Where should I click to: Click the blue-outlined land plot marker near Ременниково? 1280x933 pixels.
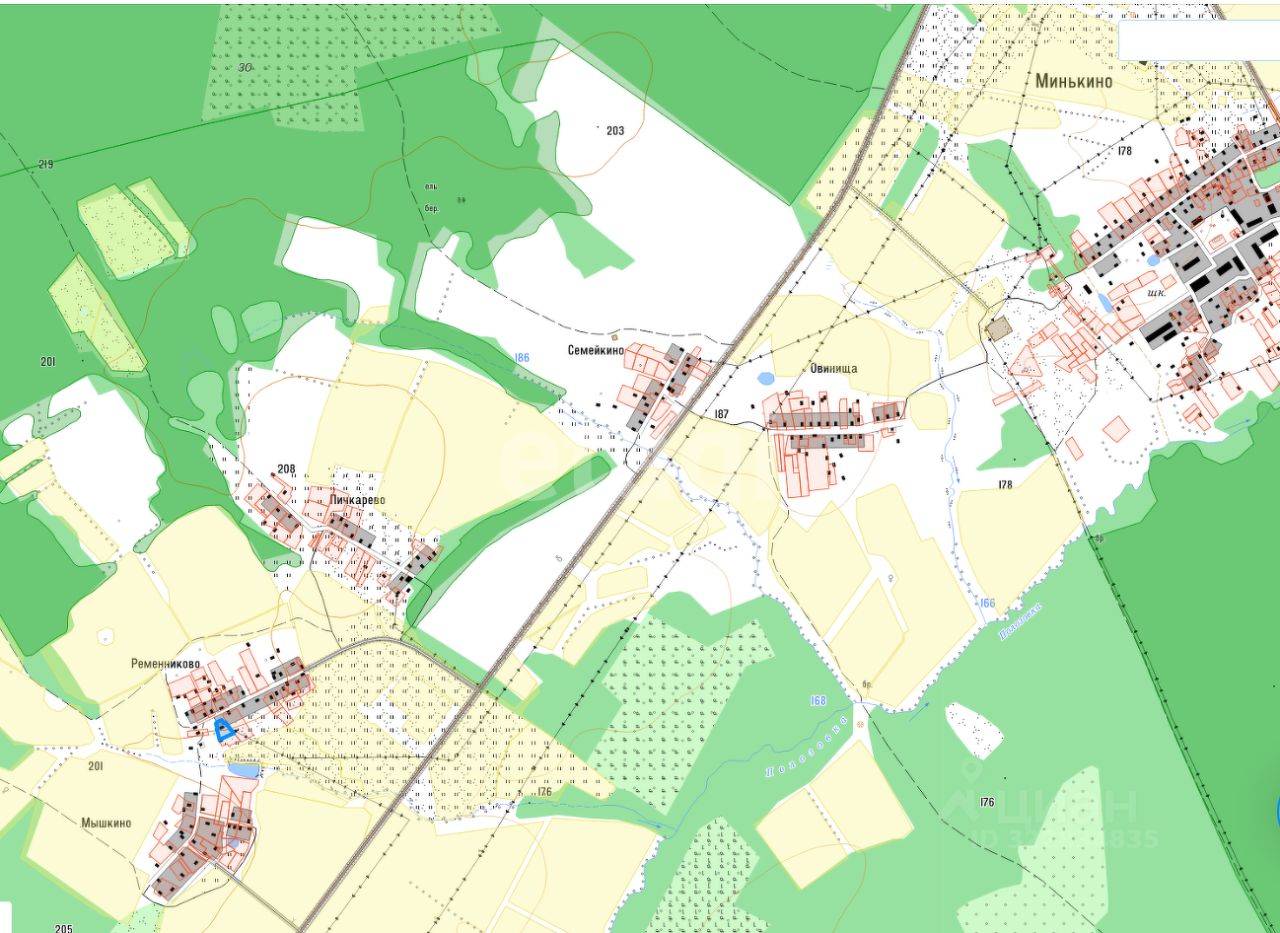click(x=226, y=730)
